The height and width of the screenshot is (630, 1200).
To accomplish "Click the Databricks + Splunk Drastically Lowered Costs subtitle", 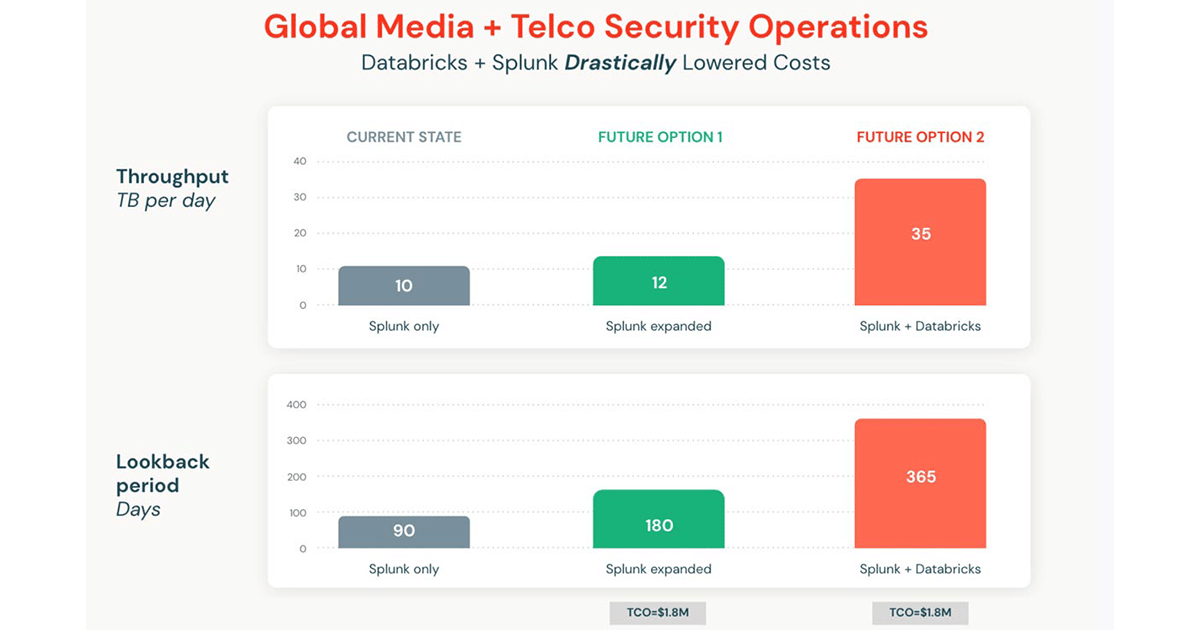I will click(x=596, y=63).
